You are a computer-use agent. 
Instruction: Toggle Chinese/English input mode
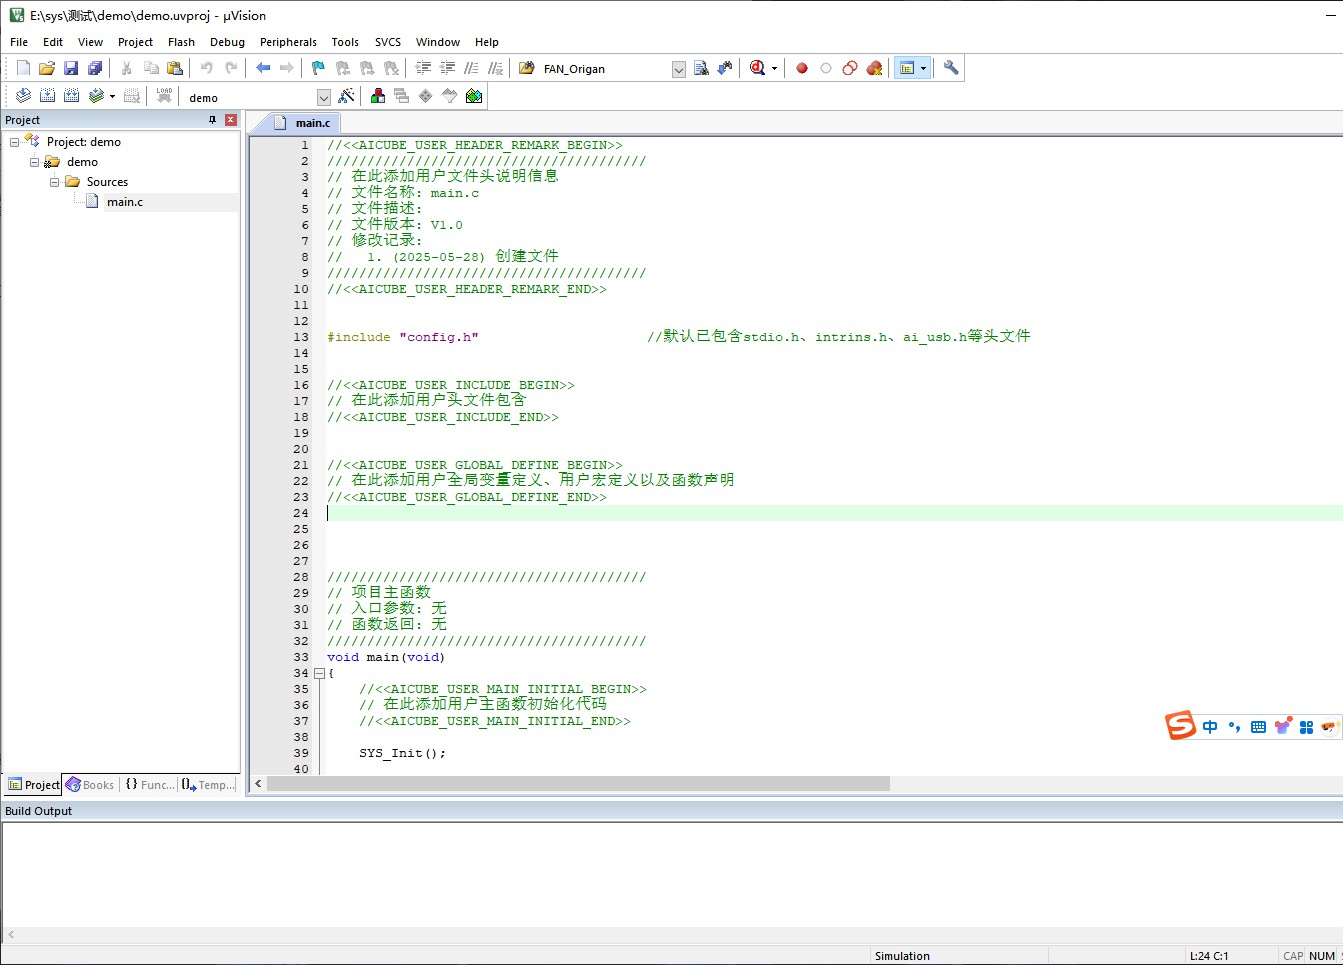[1210, 727]
